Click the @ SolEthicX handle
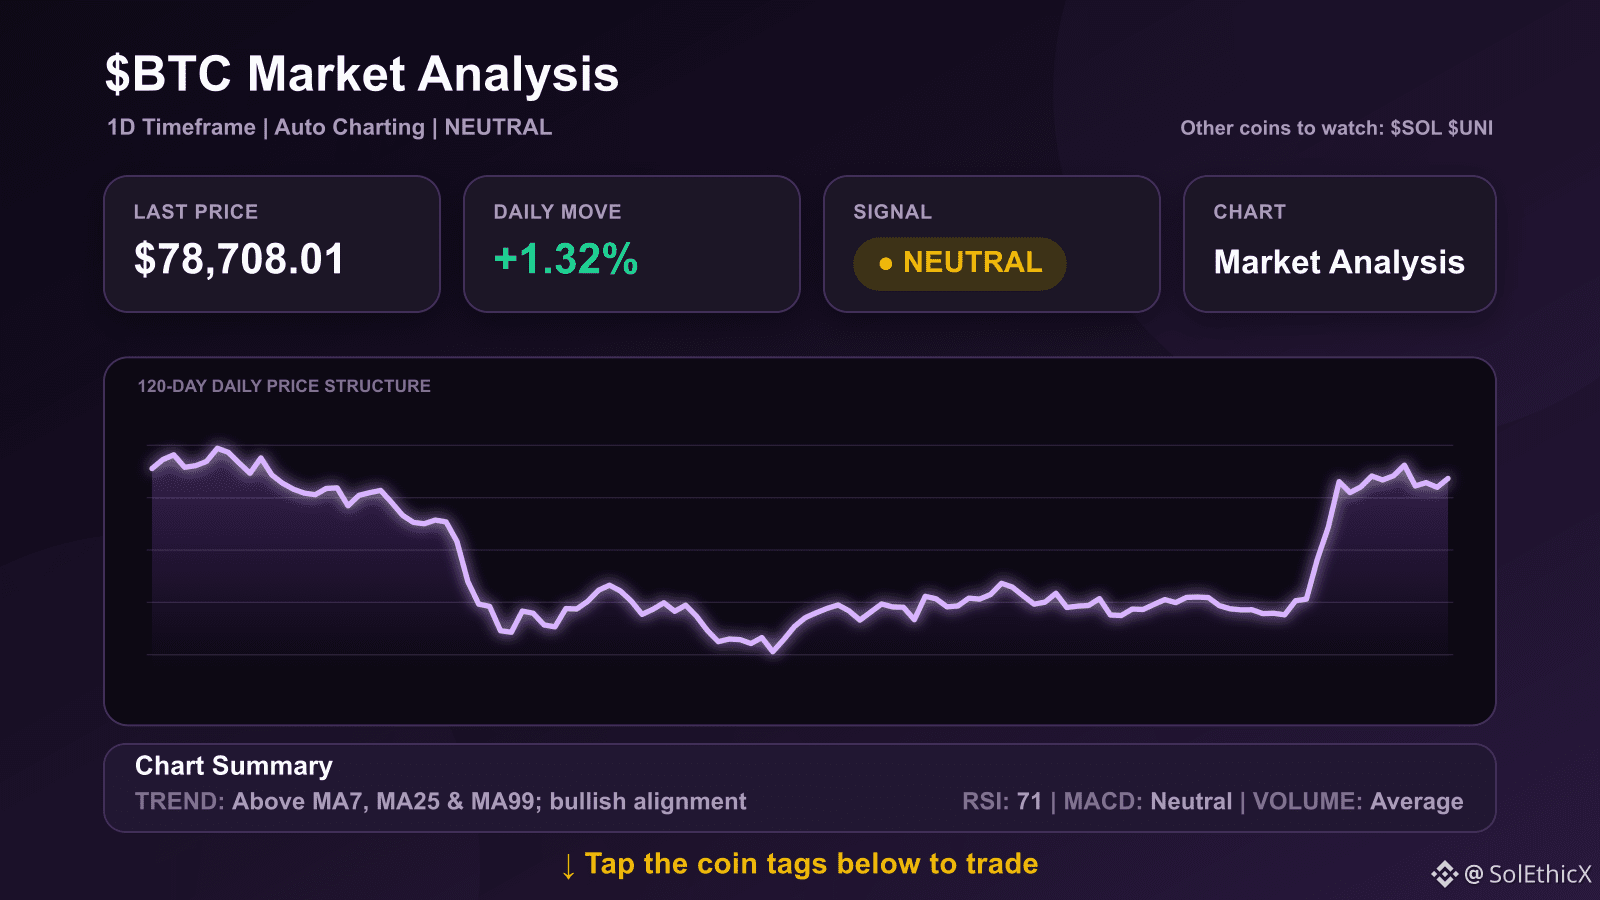 pos(1528,874)
